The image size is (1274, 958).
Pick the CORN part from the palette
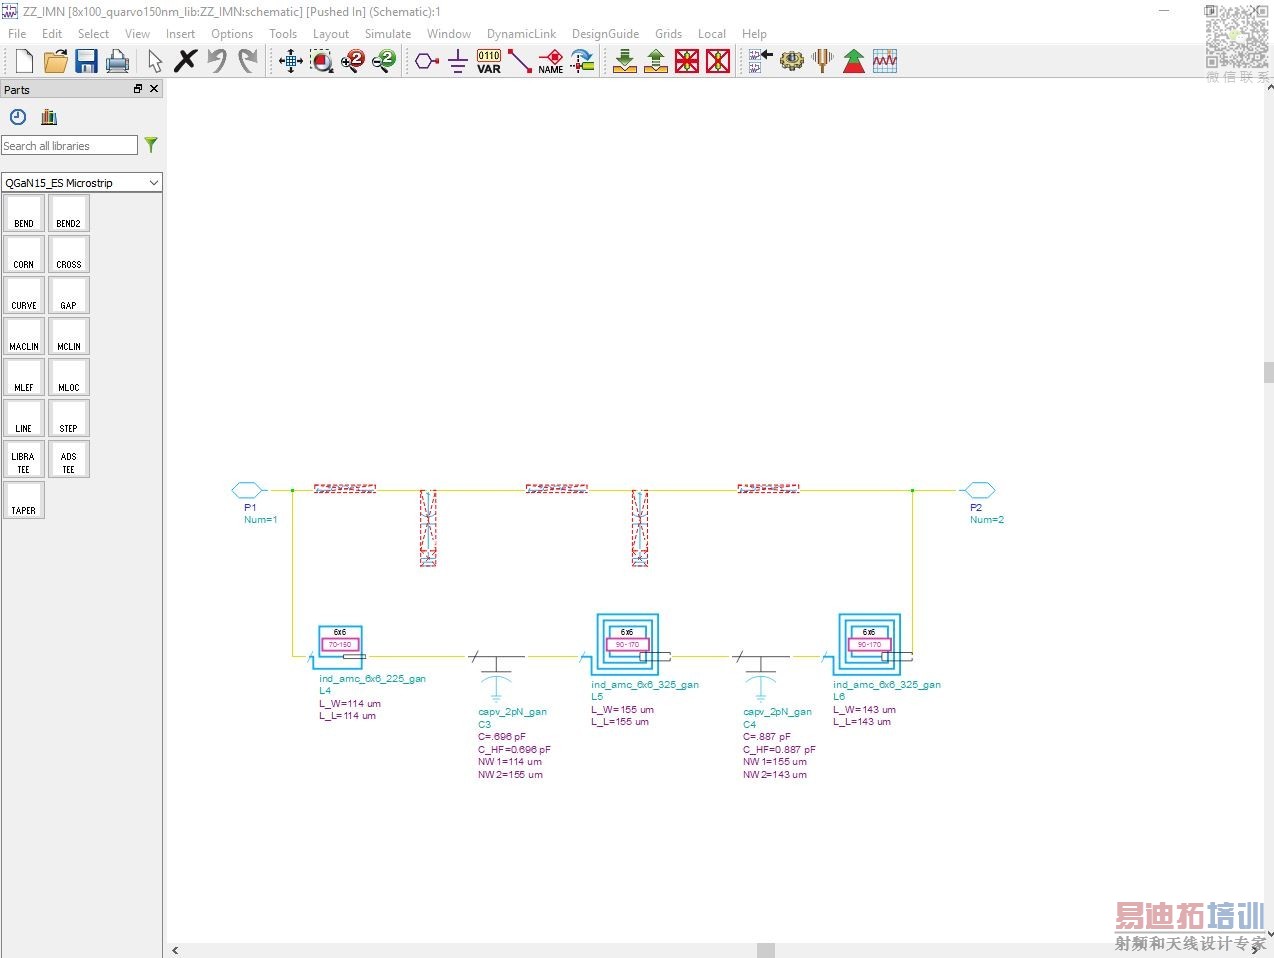click(x=24, y=254)
